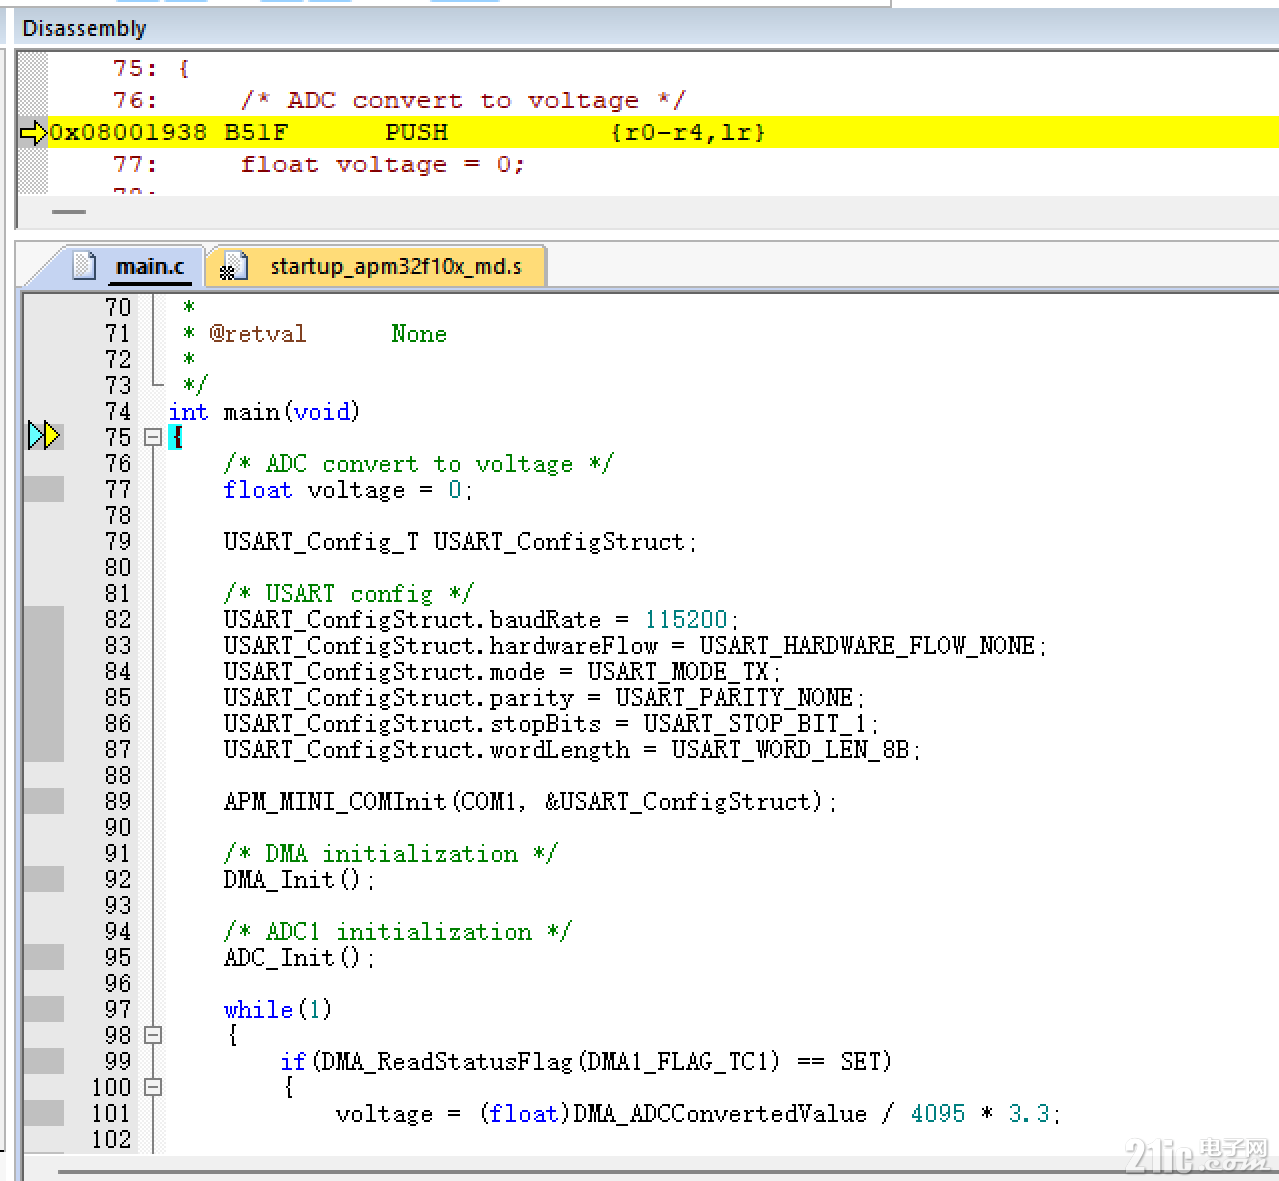1279x1181 pixels.
Task: Click the '/* ADC1 initialization */' comment
Action: pos(397,932)
